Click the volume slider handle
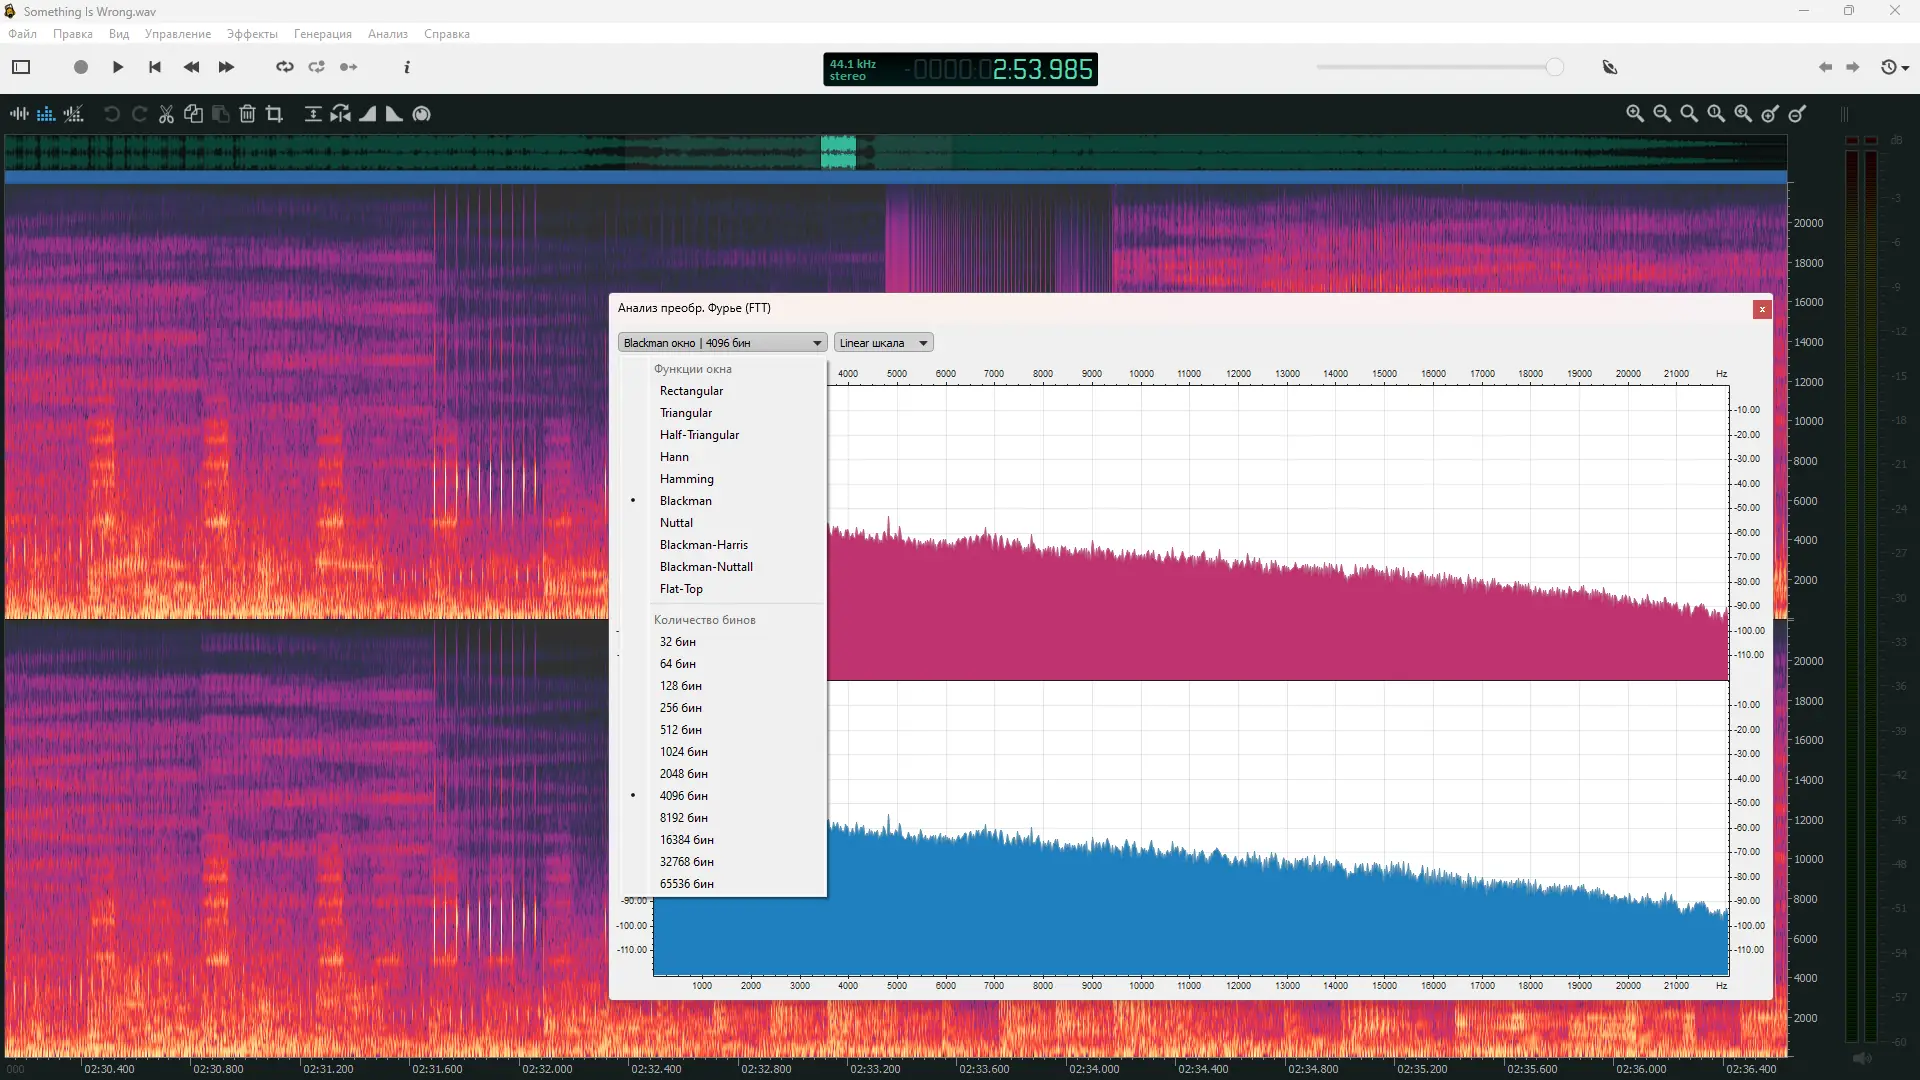The width and height of the screenshot is (1920, 1080). [x=1554, y=67]
